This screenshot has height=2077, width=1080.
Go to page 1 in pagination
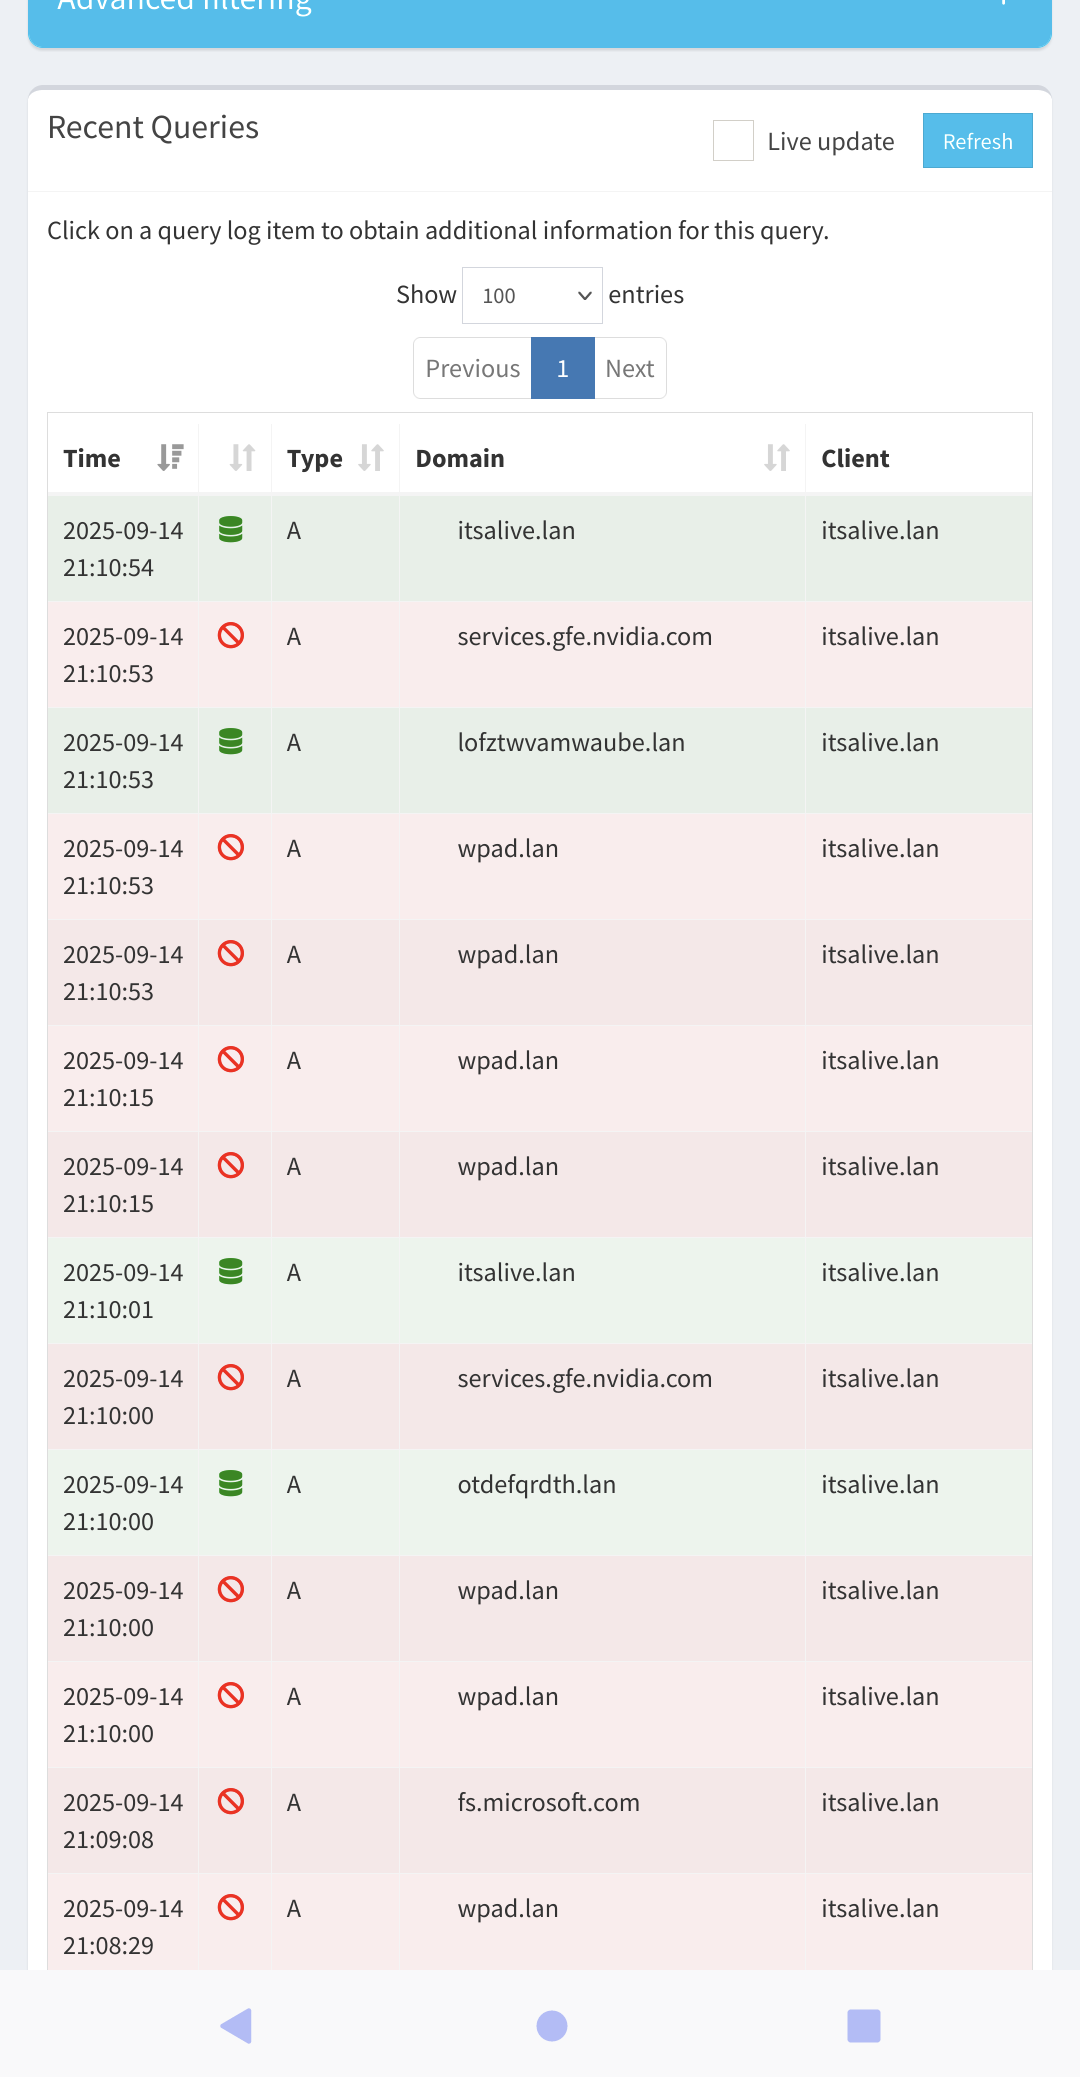click(x=562, y=368)
